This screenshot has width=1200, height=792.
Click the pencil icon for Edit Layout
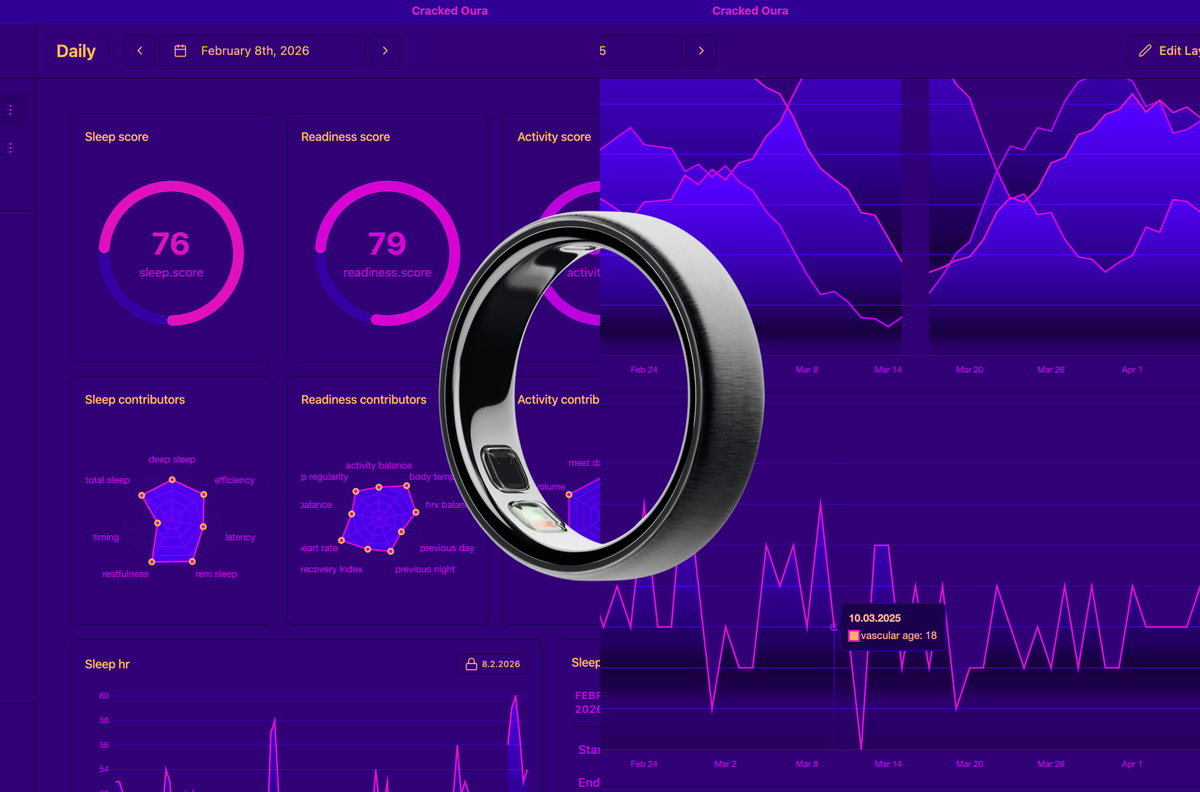(x=1145, y=51)
